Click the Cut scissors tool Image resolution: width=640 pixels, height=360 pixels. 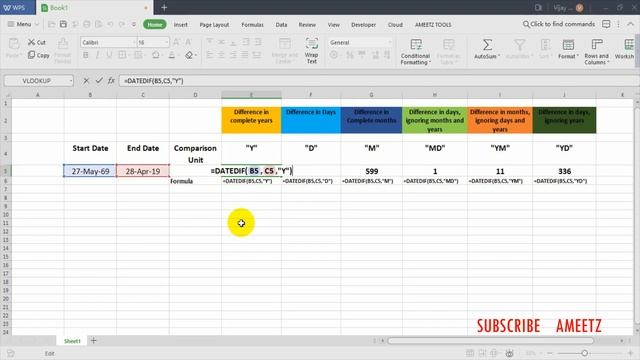[37, 42]
